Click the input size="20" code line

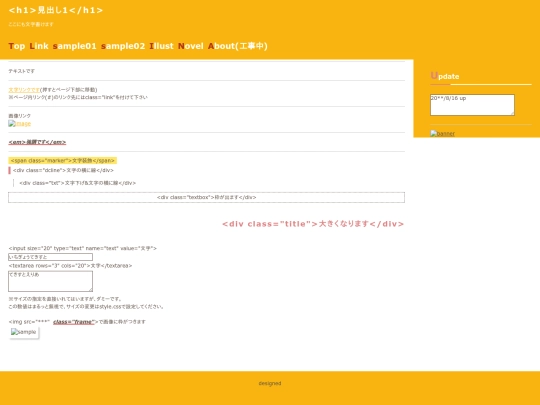[x=83, y=248]
